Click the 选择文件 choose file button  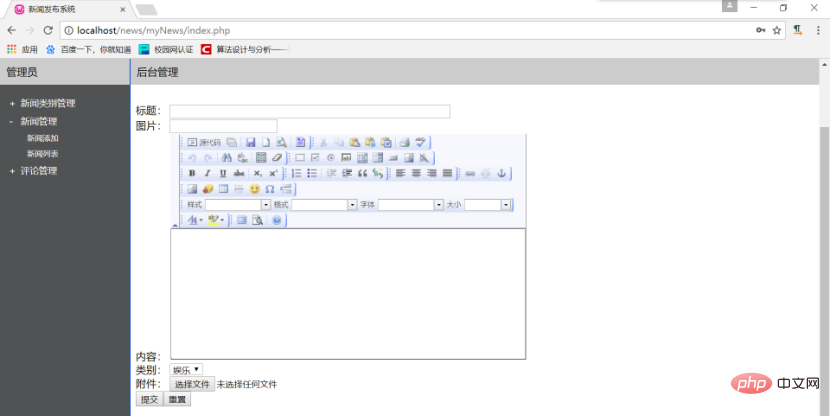tap(192, 384)
